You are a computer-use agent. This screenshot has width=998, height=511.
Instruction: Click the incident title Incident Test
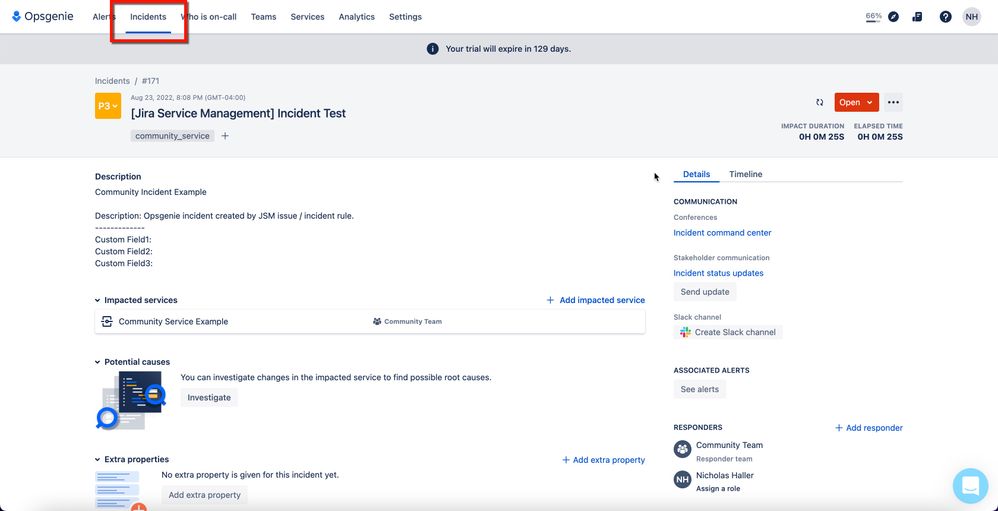click(238, 113)
